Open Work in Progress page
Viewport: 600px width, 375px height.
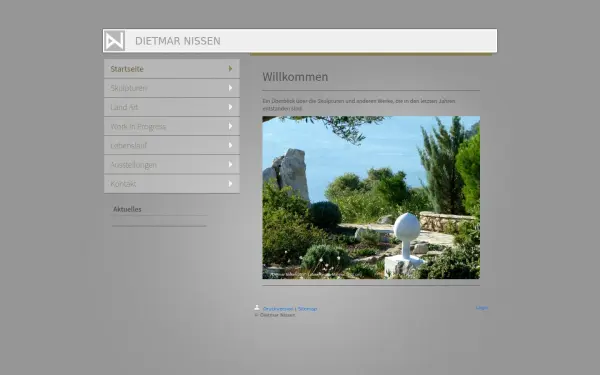[x=172, y=126]
